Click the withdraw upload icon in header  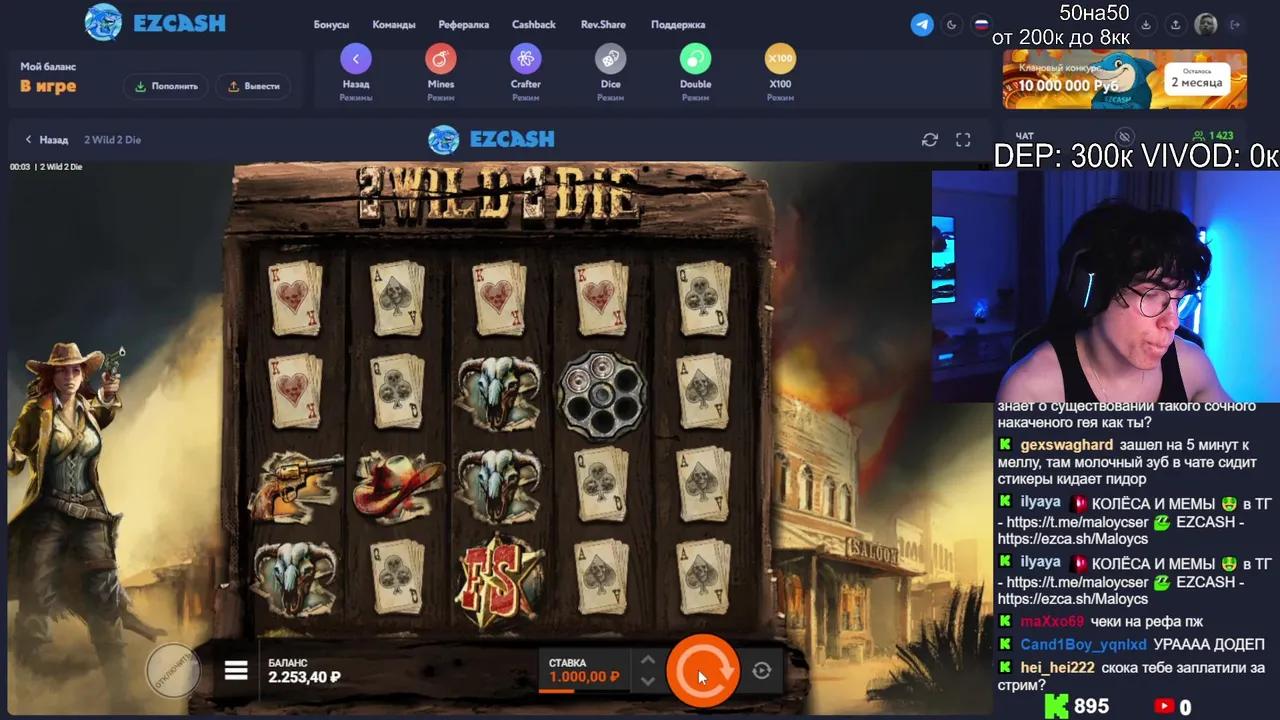pos(1176,25)
